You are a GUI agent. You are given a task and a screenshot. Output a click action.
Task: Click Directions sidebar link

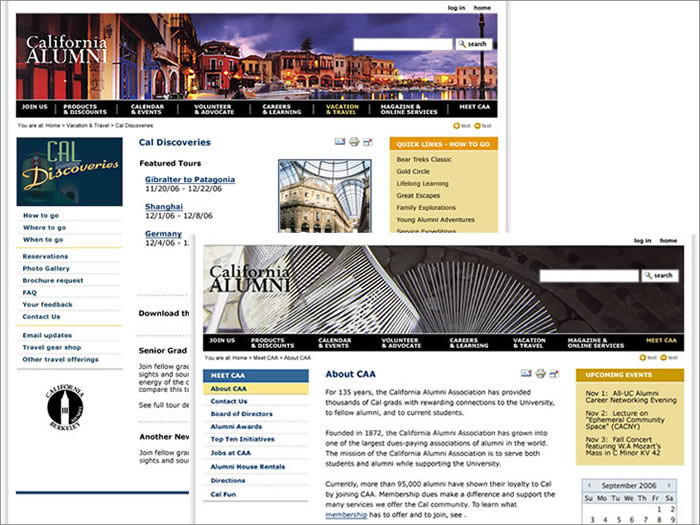(x=228, y=481)
